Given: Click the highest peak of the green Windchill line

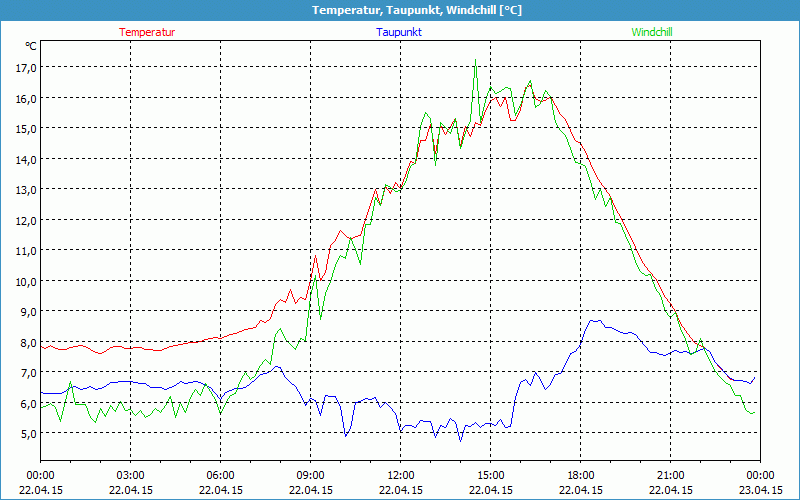Looking at the screenshot, I should point(475,61).
